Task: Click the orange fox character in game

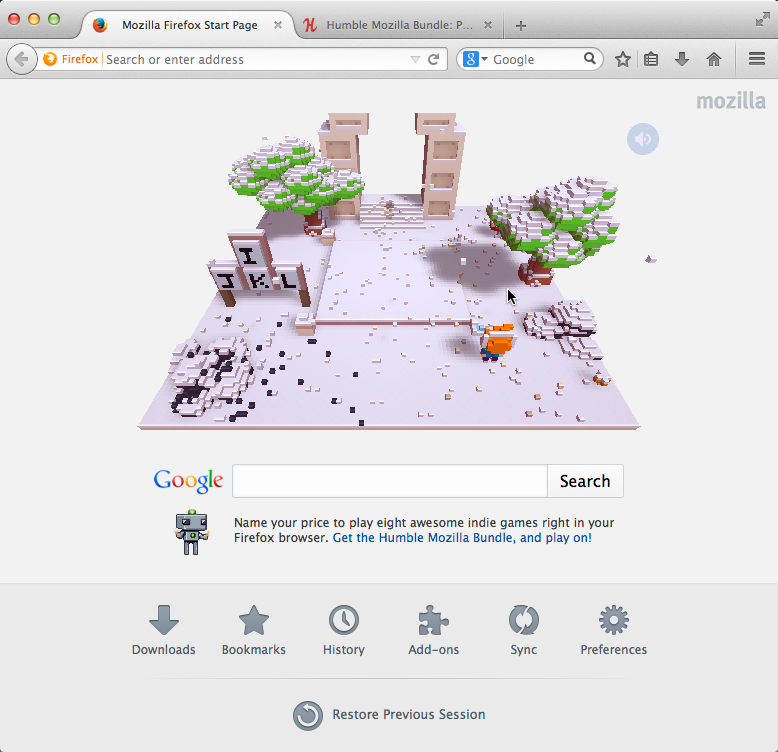Action: (497, 341)
